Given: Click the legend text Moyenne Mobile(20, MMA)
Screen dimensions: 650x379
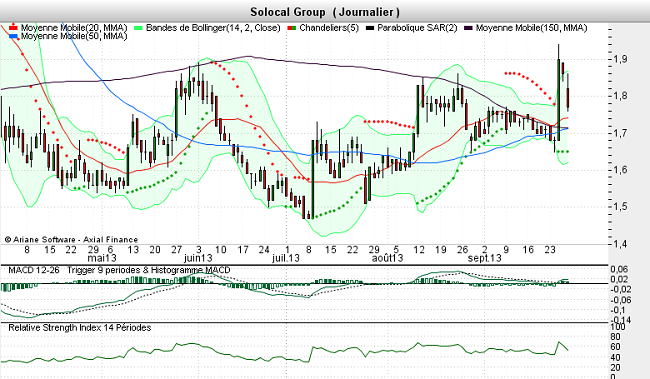Looking at the screenshot, I should pyautogui.click(x=74, y=28).
